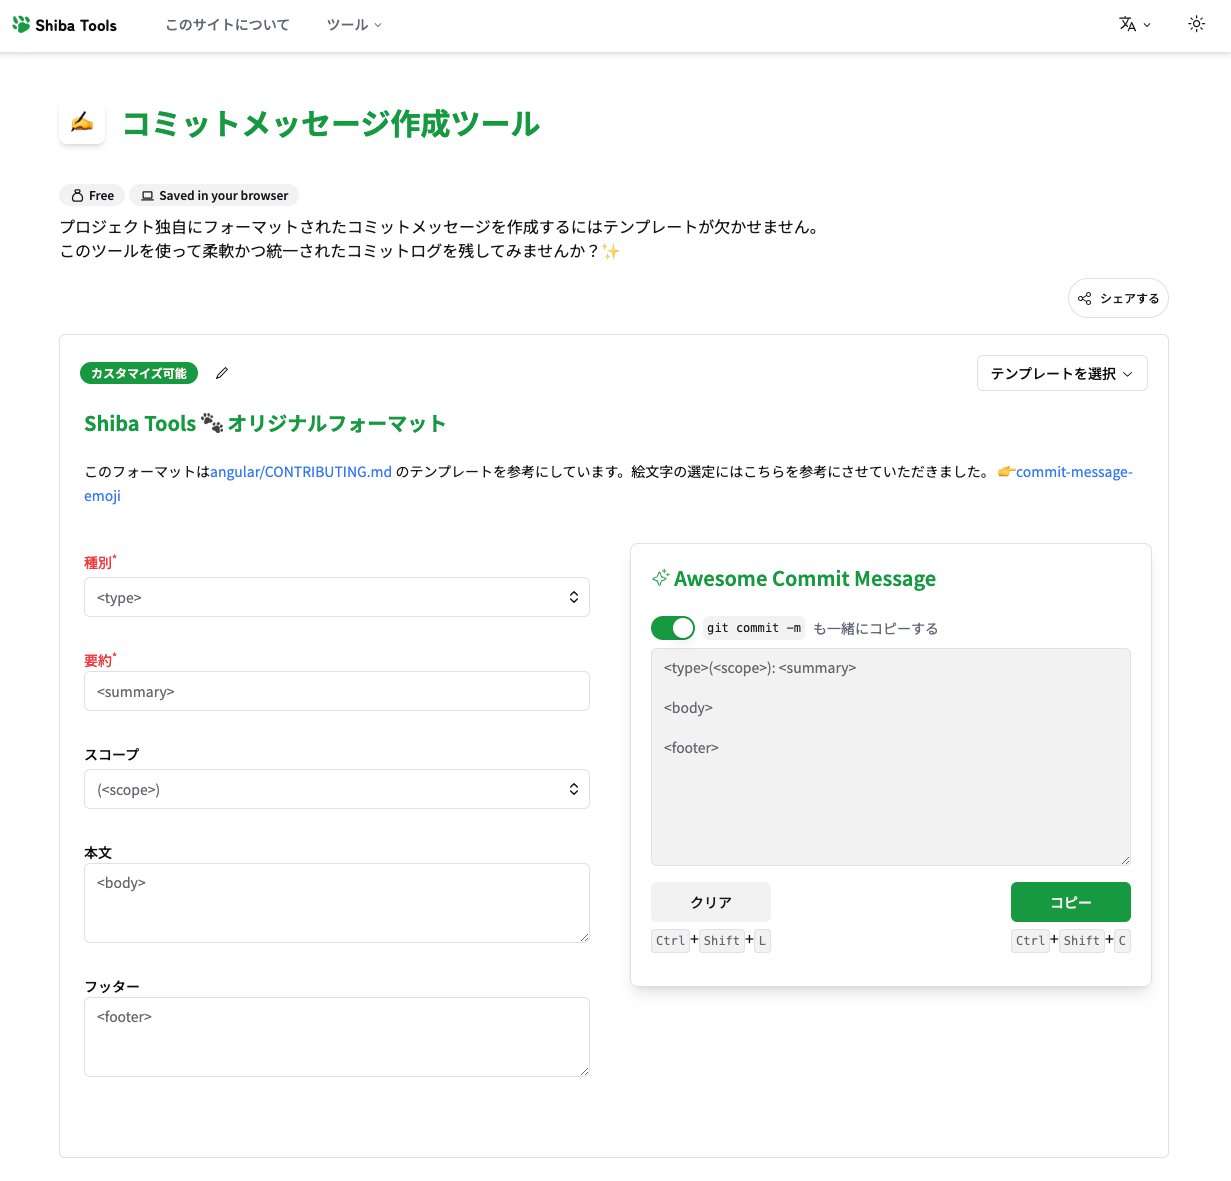The width and height of the screenshot is (1231, 1181).
Task: Open the <scope> dropdown under スコープ
Action: coord(337,789)
